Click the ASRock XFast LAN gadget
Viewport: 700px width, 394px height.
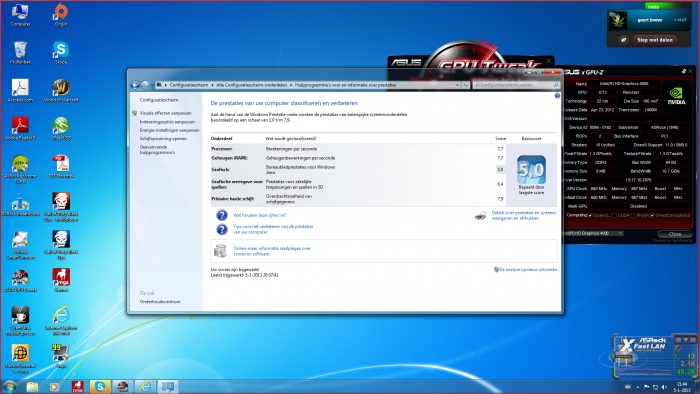coord(654,356)
